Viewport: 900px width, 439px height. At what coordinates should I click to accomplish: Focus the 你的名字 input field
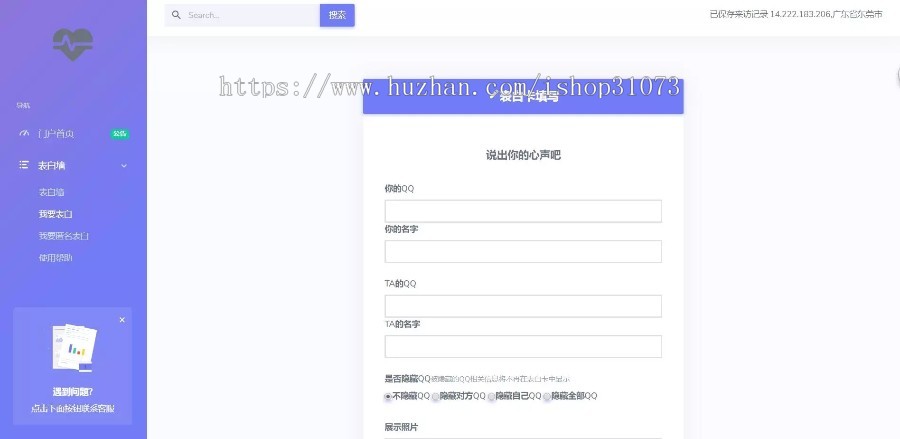523,251
